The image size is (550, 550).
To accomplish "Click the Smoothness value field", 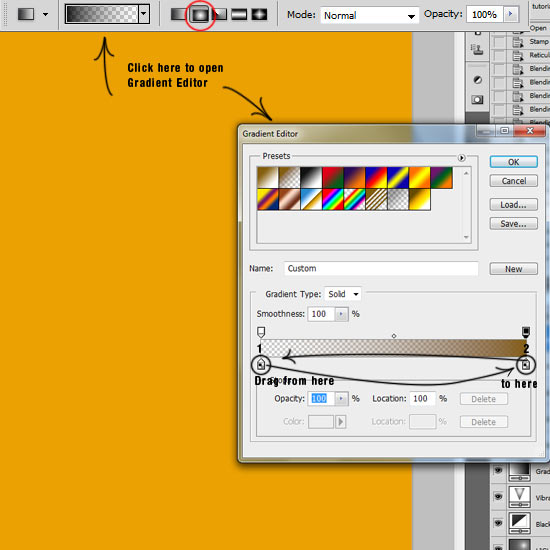I will click(x=321, y=314).
